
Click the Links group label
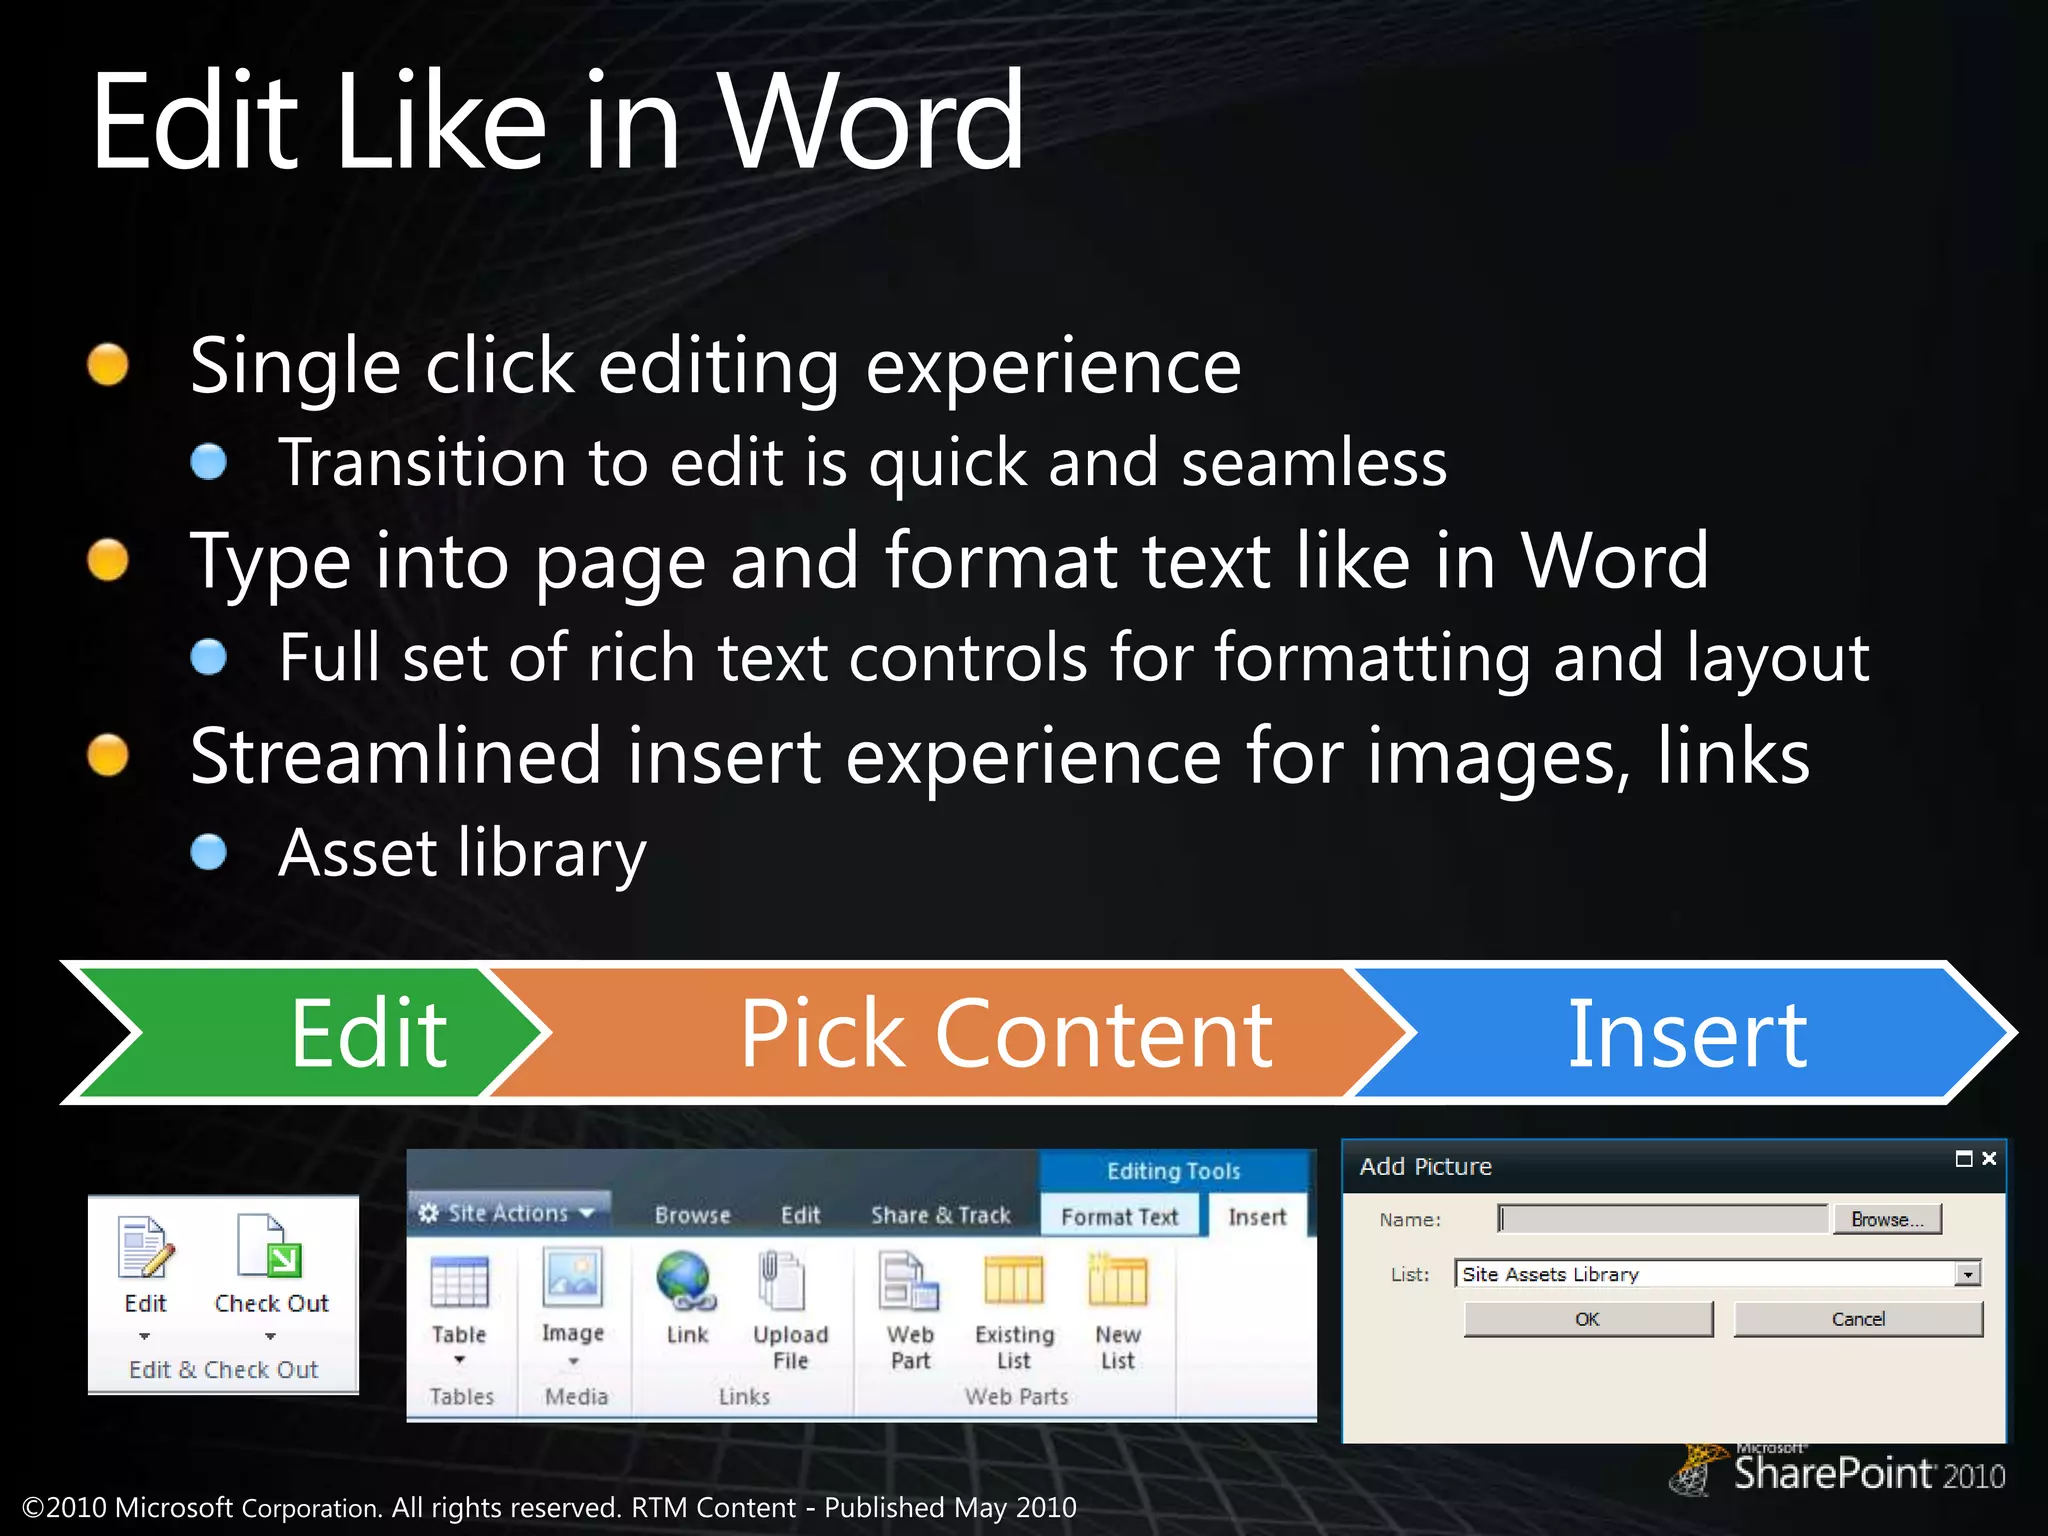(744, 1396)
